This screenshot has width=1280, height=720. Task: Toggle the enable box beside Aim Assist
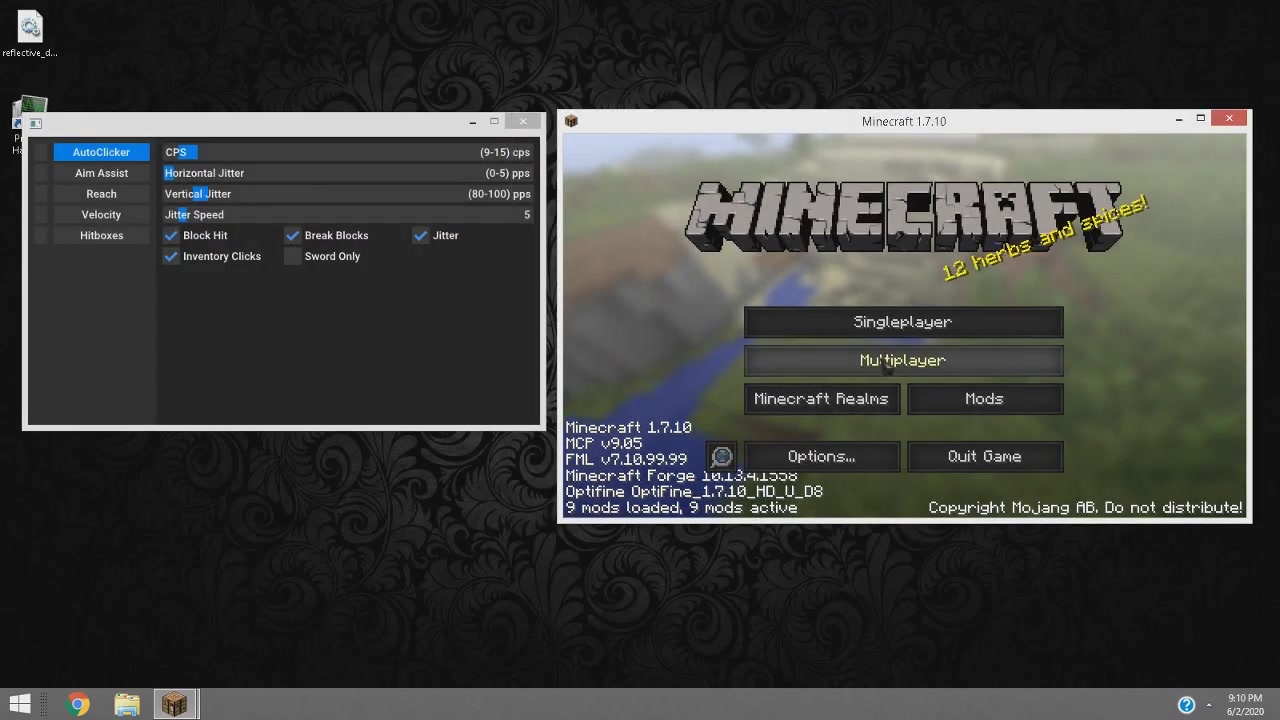tap(41, 173)
